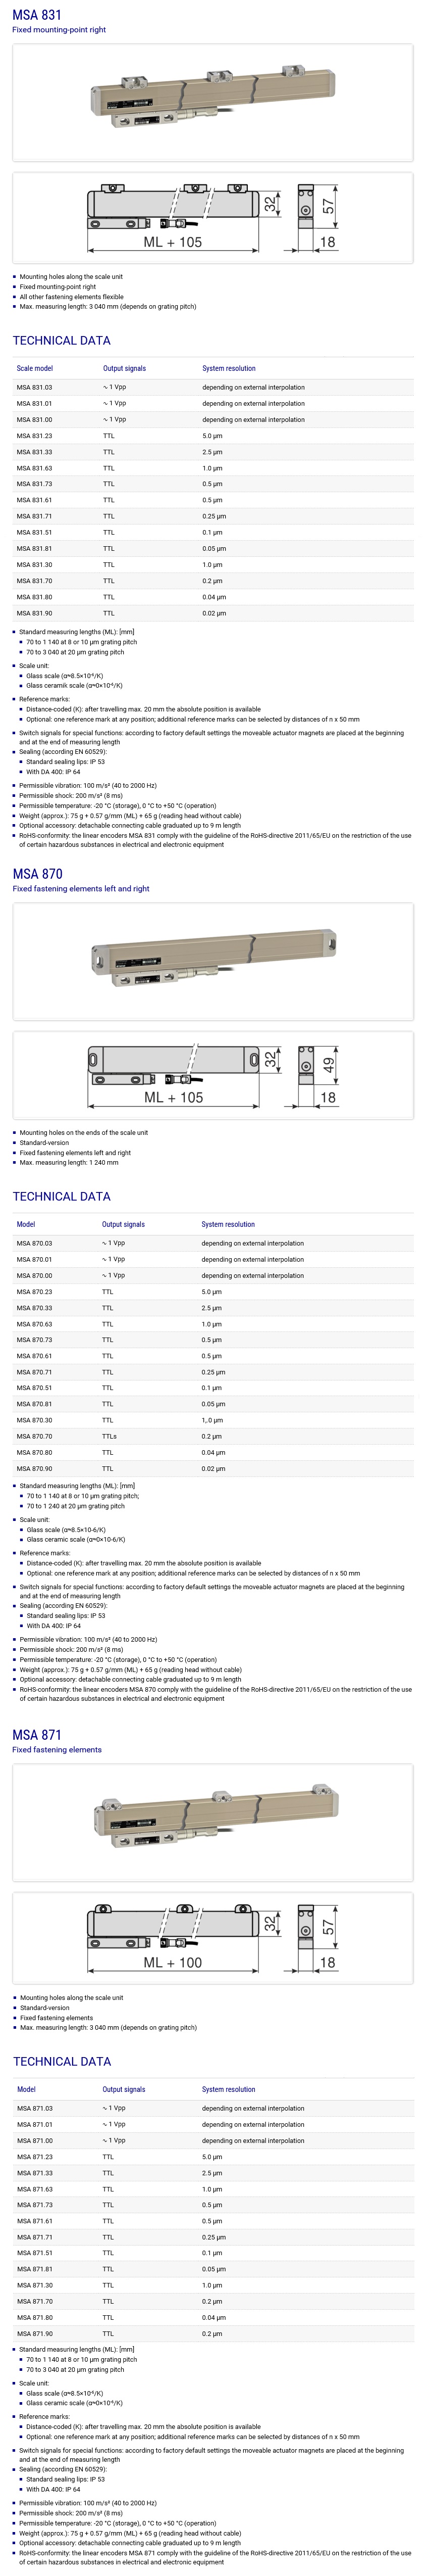Click '1,0 µm' resolution in MSA 870.30 row
428x2576 pixels.
click(x=212, y=1420)
